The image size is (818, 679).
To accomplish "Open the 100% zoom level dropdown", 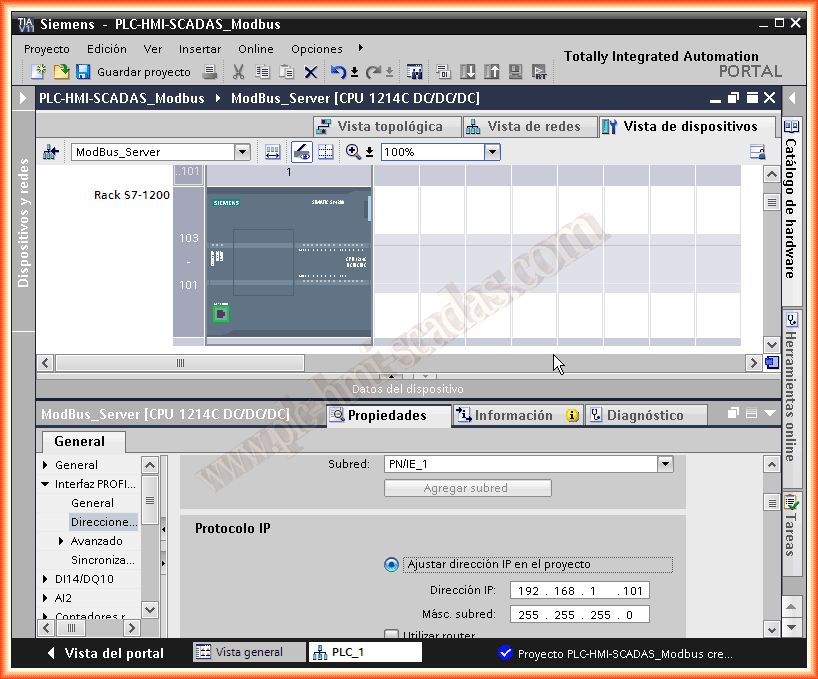I will (492, 152).
